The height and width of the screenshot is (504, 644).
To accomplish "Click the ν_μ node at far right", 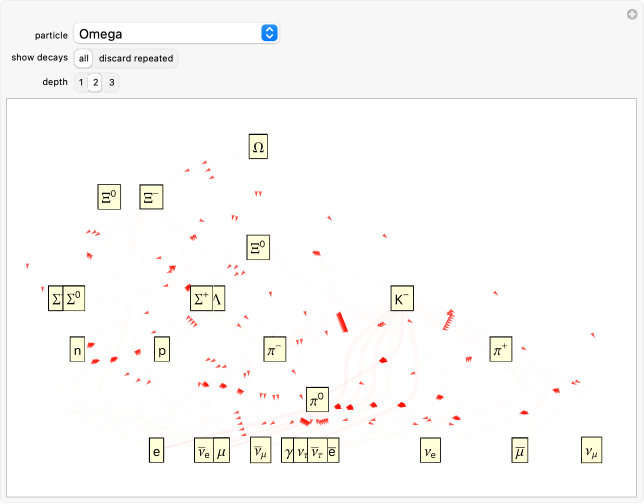I will point(591,451).
